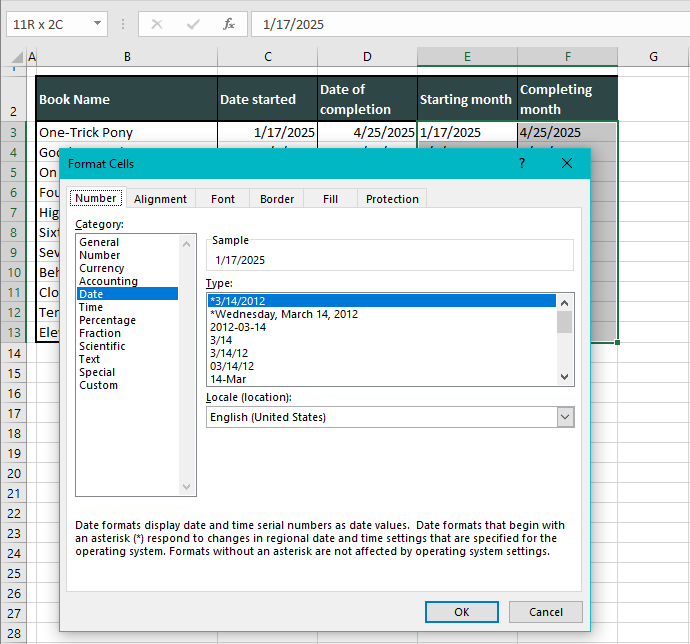The height and width of the screenshot is (644, 690).
Task: Switch to the Fill tab
Action: [x=330, y=199]
